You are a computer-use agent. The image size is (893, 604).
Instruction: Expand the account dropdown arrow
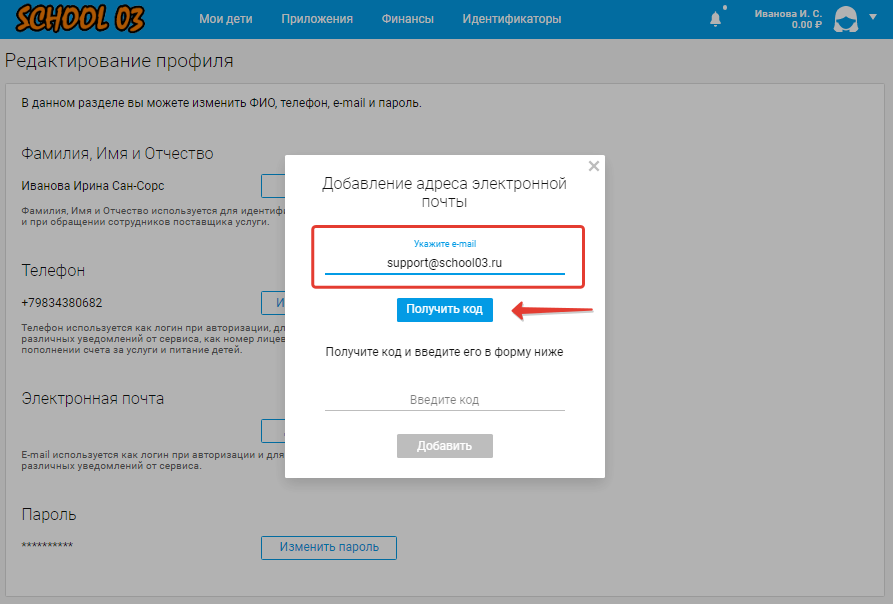click(873, 17)
